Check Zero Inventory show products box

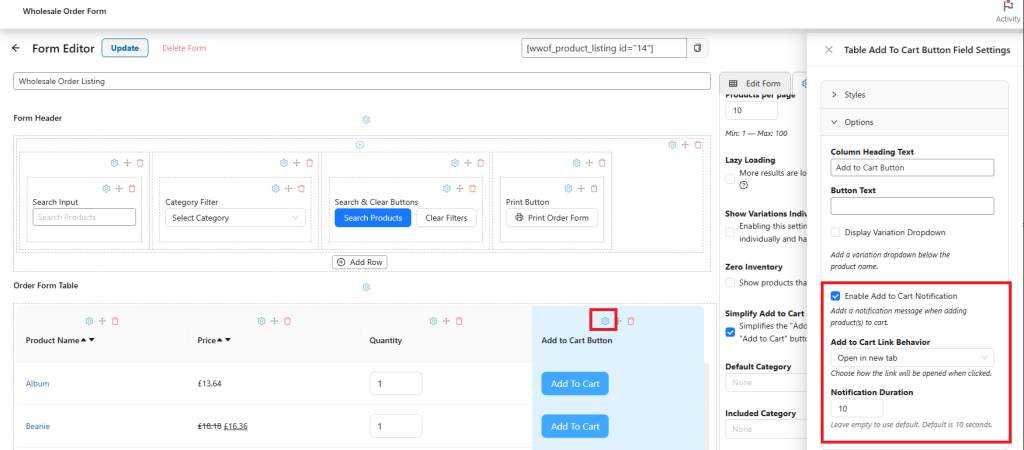coord(730,283)
